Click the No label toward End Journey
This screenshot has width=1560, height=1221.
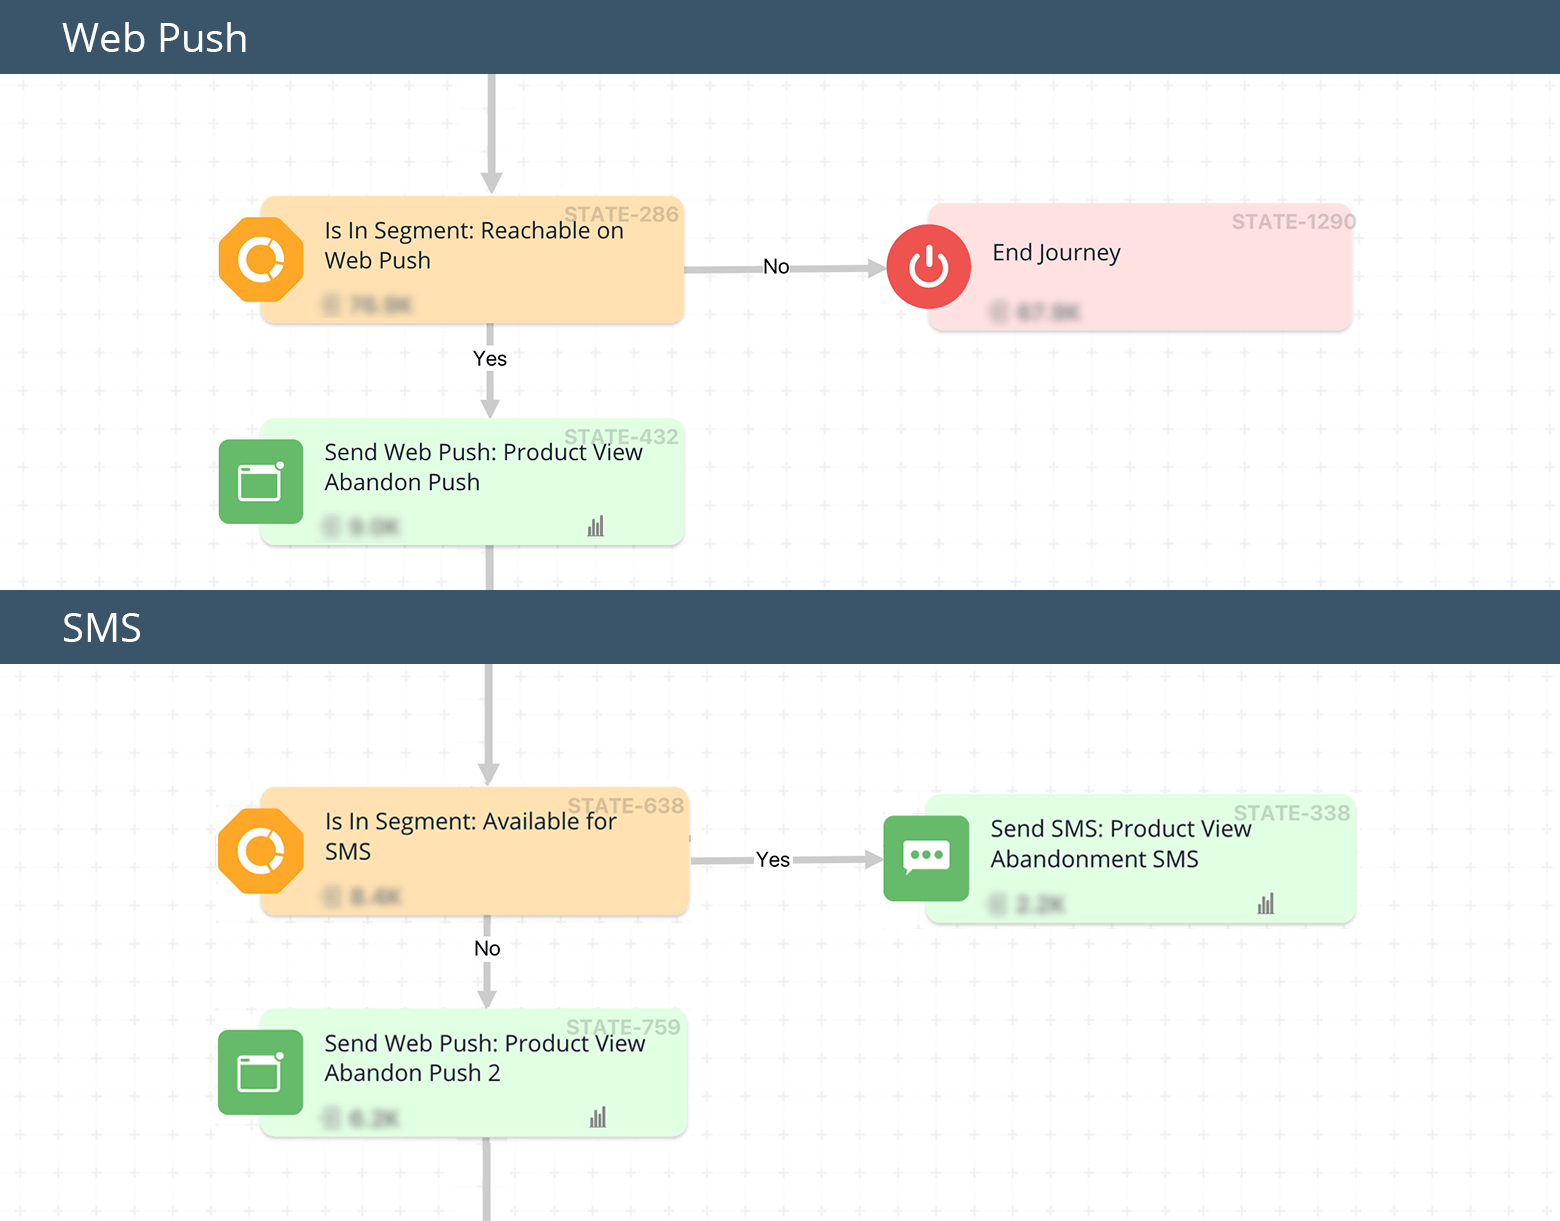(776, 267)
